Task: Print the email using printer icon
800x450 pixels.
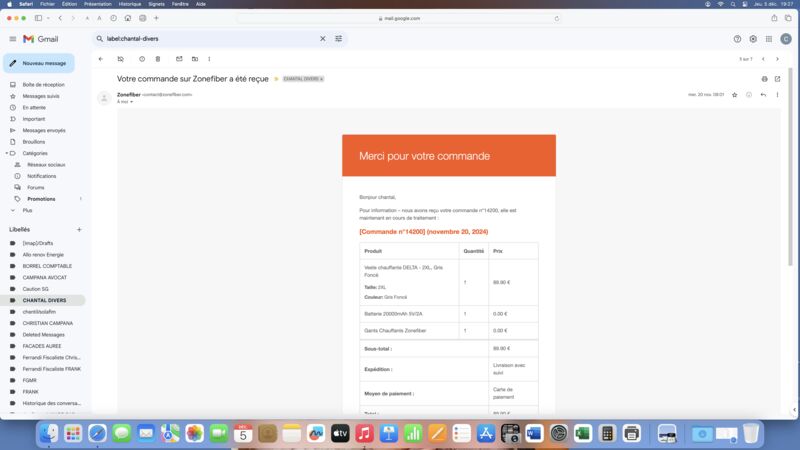Action: 764,79
